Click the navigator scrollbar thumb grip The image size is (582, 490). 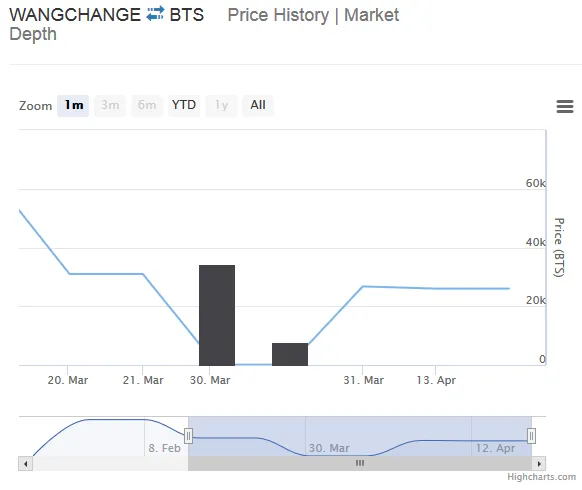tap(360, 463)
